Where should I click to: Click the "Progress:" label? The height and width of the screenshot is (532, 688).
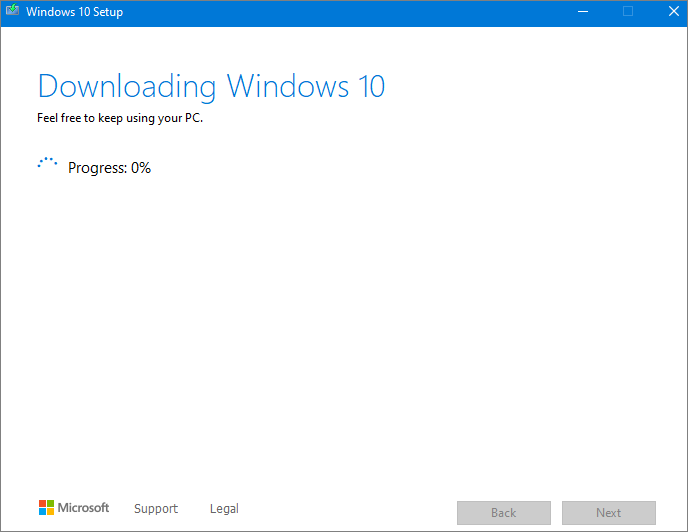click(x=97, y=168)
